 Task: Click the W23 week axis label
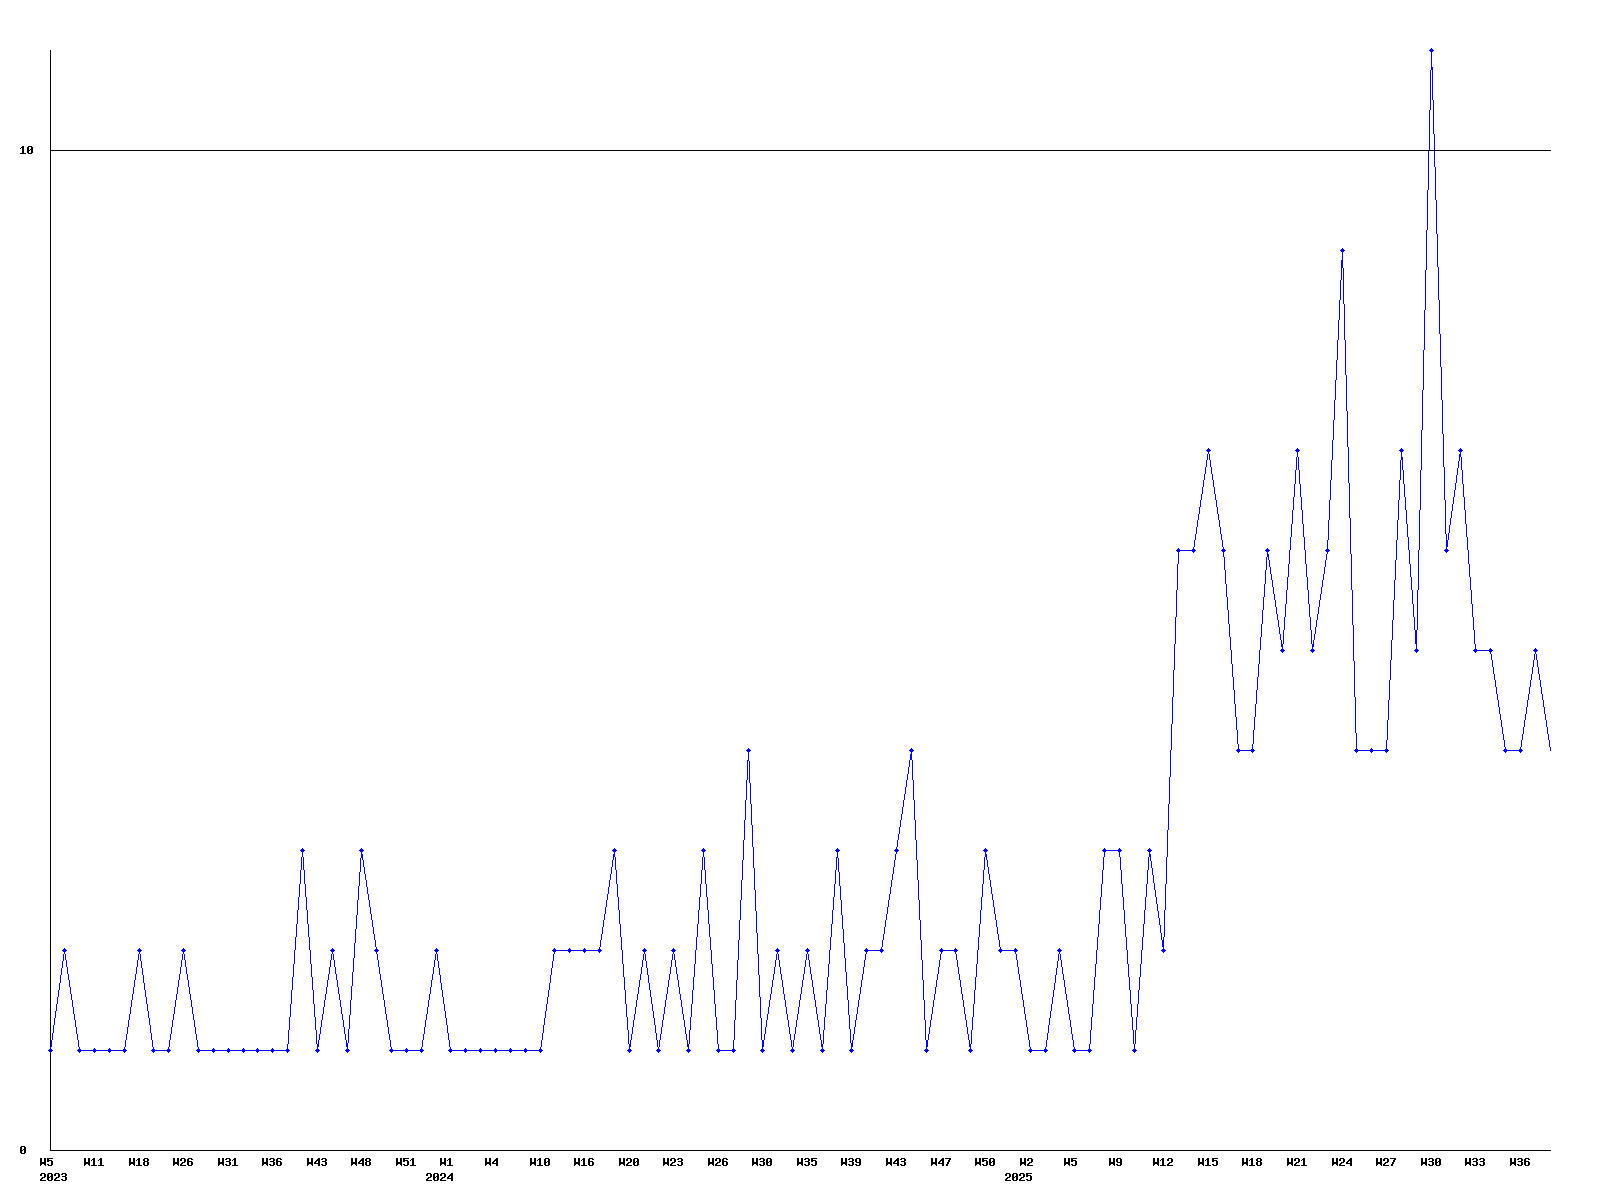(x=673, y=1163)
